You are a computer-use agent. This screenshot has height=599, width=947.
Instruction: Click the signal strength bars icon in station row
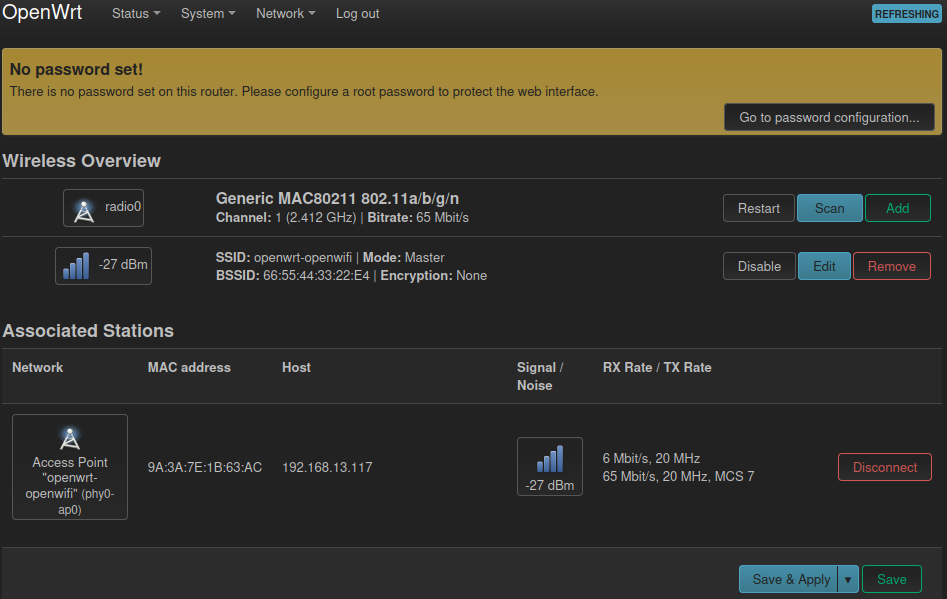click(x=550, y=459)
